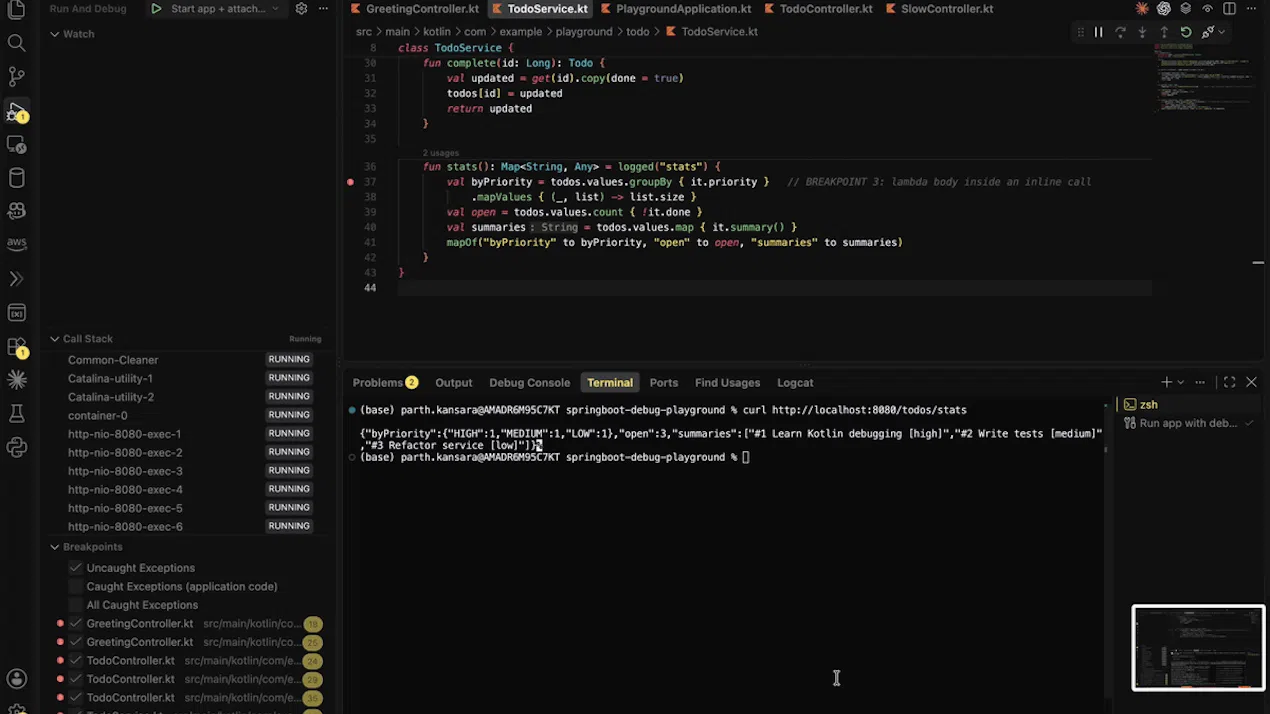
Task: Open the dropdown arrow beside the disconnect button
Action: click(1219, 32)
